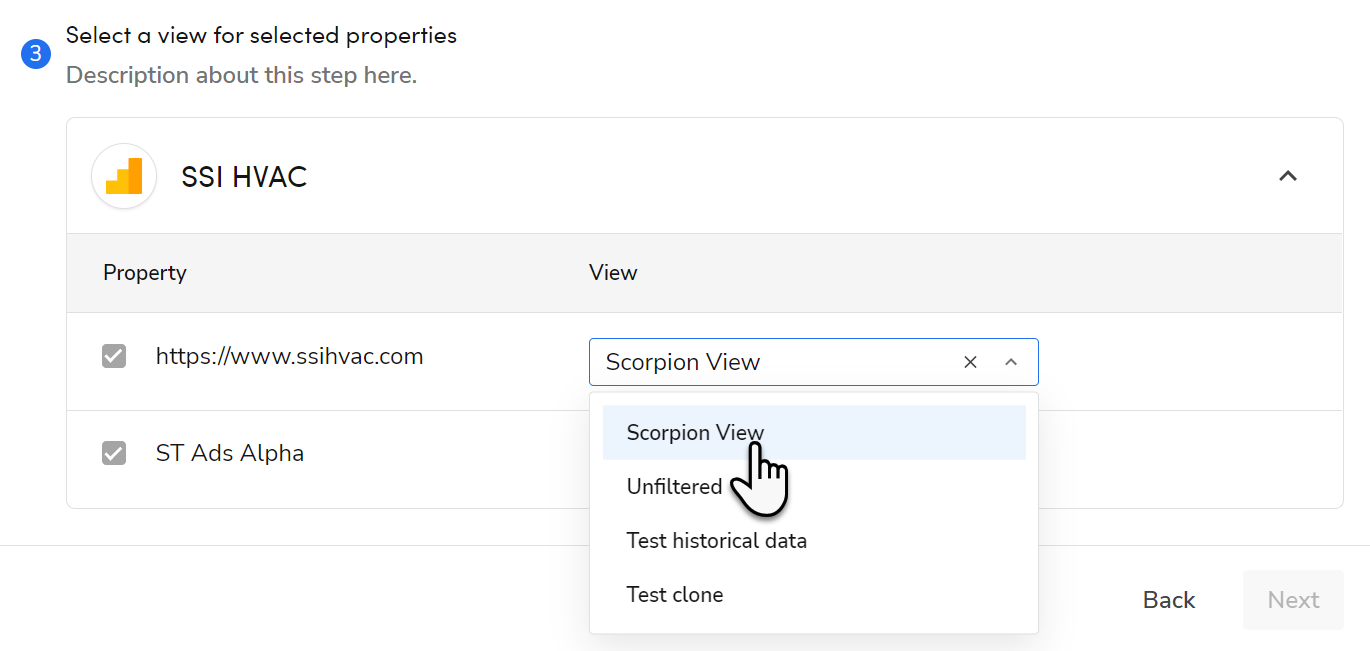Click the step description text
The width and height of the screenshot is (1370, 651).
pos(241,75)
